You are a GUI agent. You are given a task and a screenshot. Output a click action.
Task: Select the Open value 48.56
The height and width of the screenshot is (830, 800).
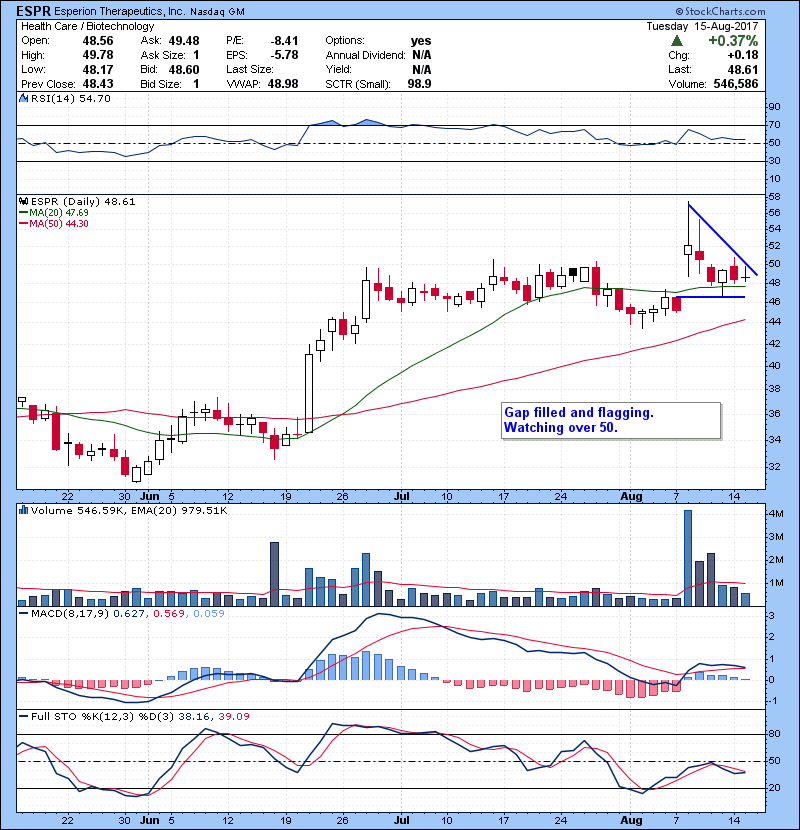click(x=98, y=41)
